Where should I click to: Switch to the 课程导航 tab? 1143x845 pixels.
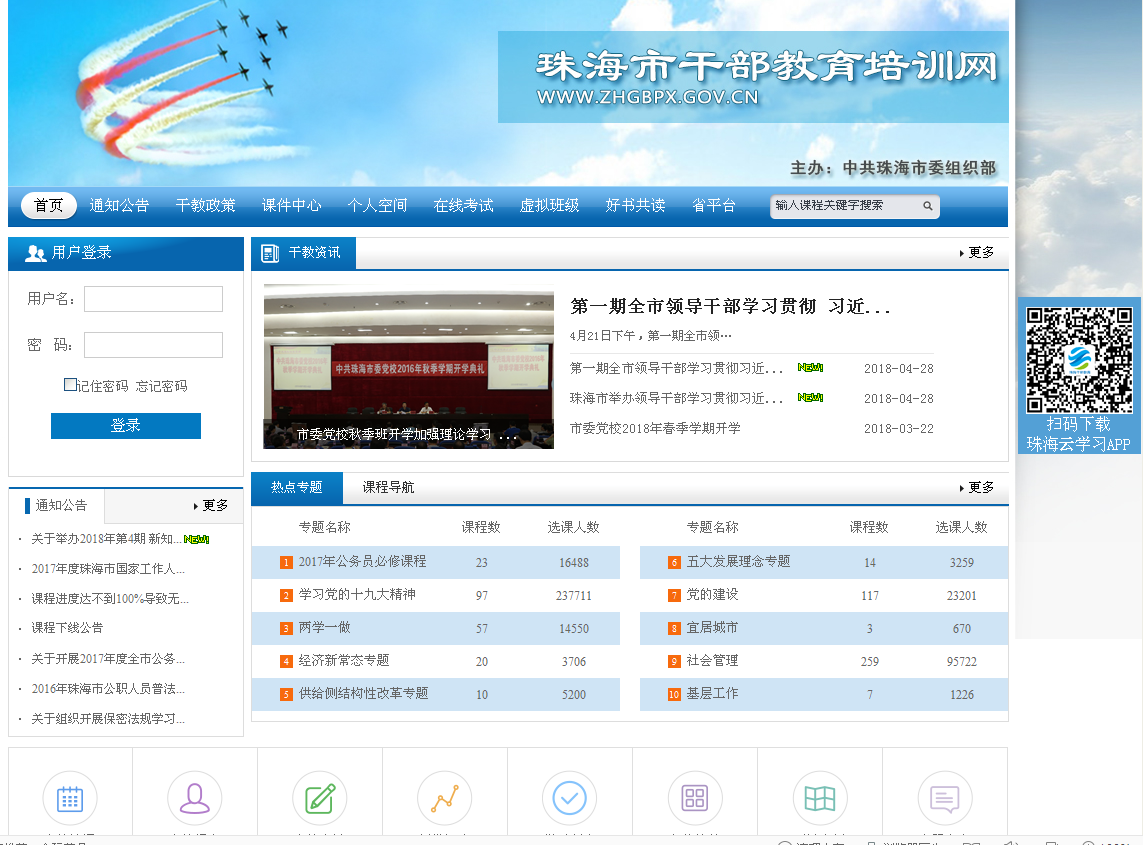coord(388,488)
